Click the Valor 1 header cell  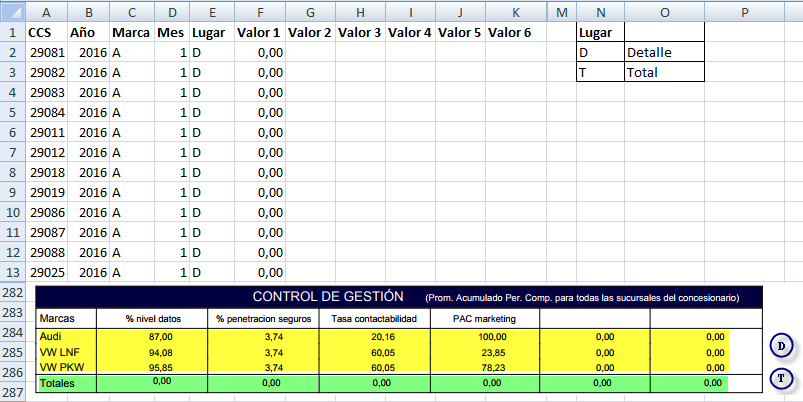coord(260,32)
